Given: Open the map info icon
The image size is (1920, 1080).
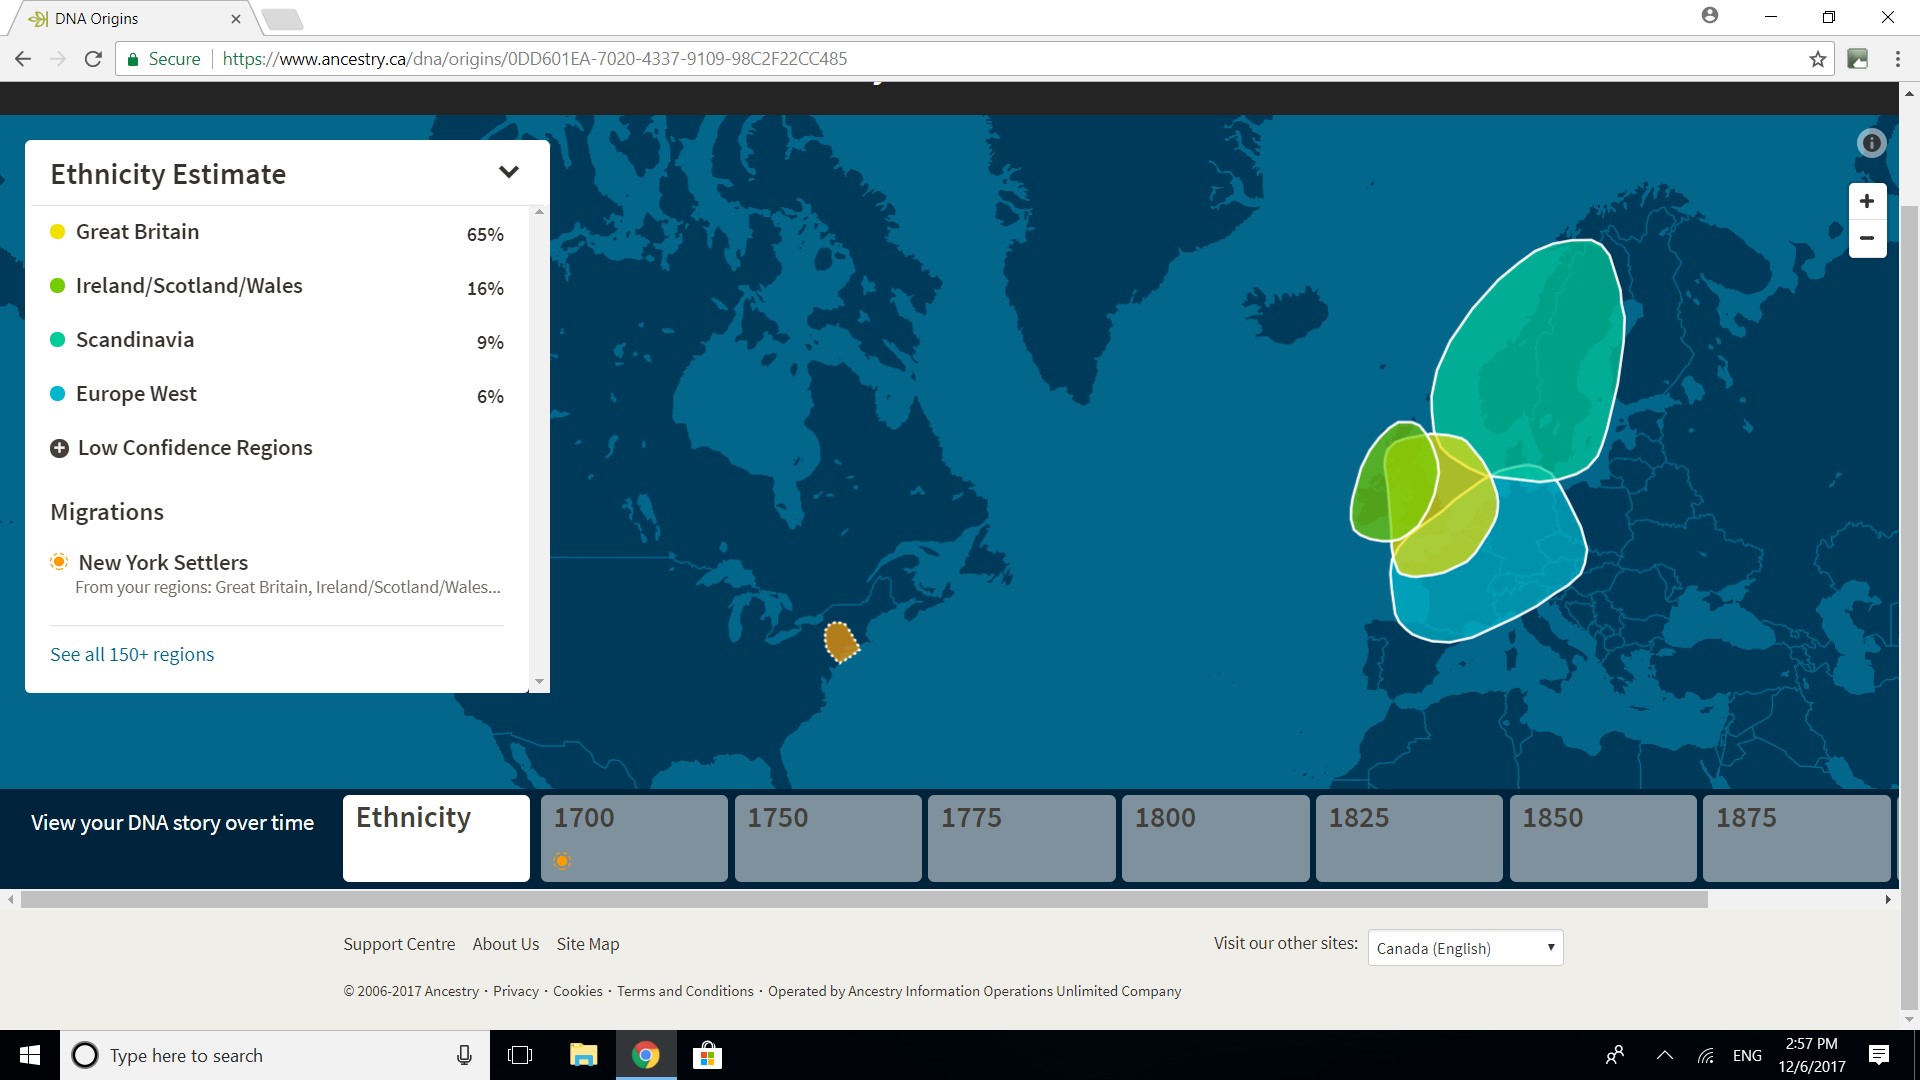Looking at the screenshot, I should pyautogui.click(x=1871, y=143).
